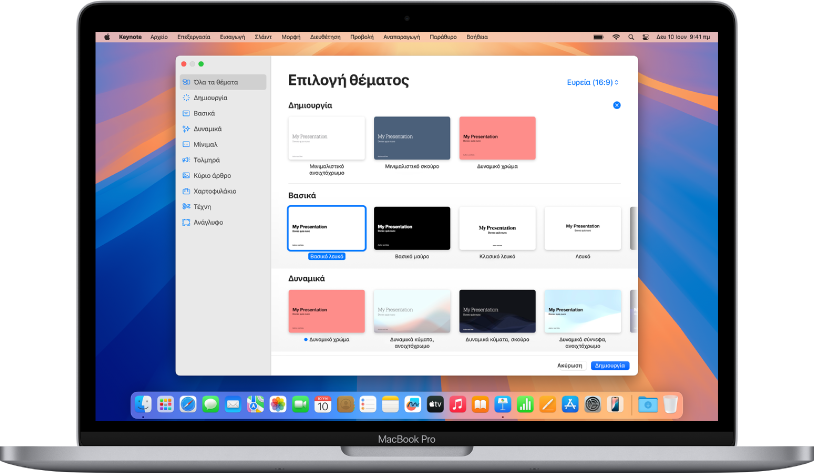Open Books from the Dock
Image resolution: width=814 pixels, height=473 pixels.
(x=480, y=404)
